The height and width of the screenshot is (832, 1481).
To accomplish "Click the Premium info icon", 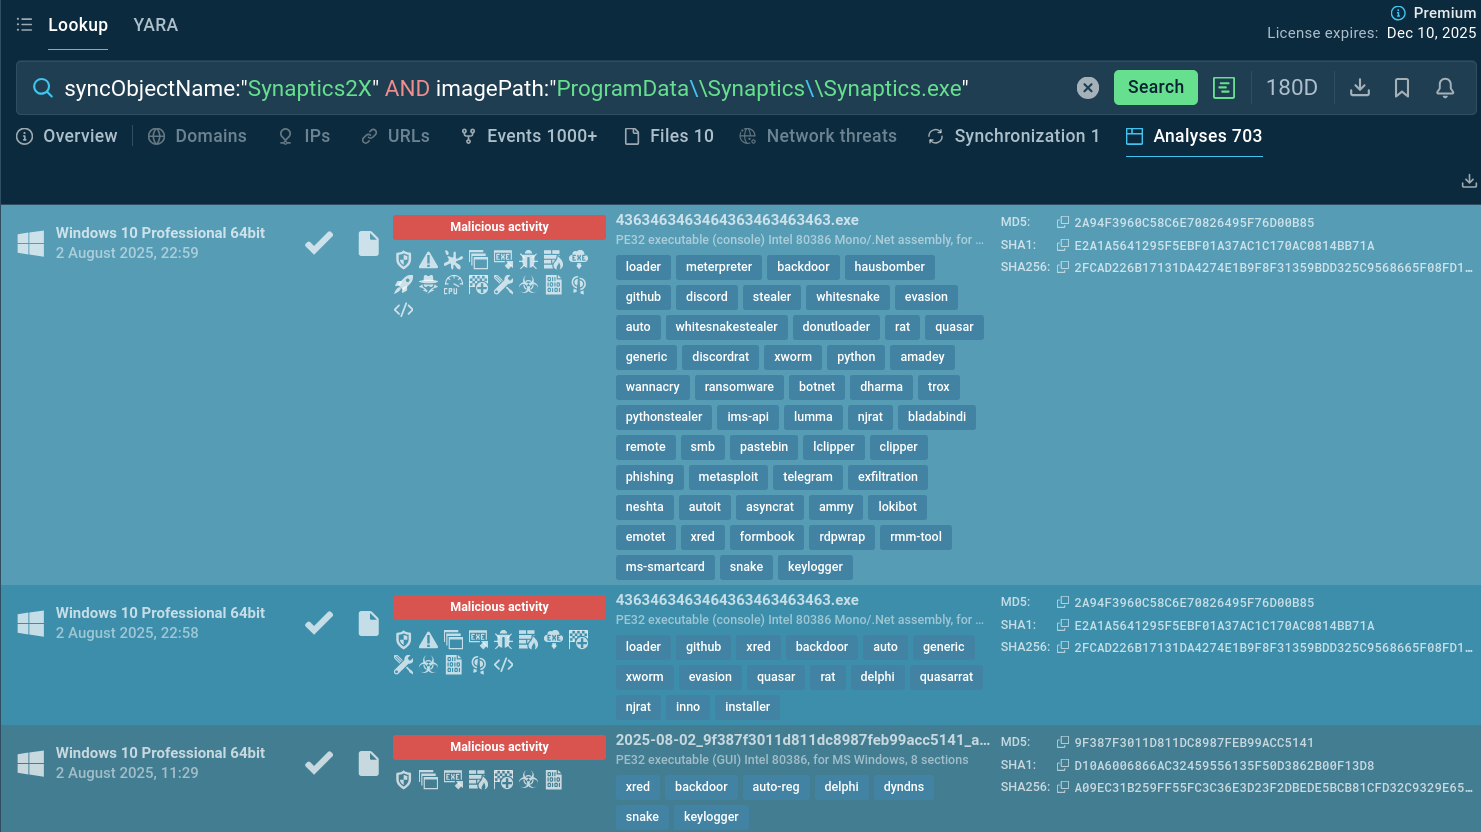I will point(1398,13).
